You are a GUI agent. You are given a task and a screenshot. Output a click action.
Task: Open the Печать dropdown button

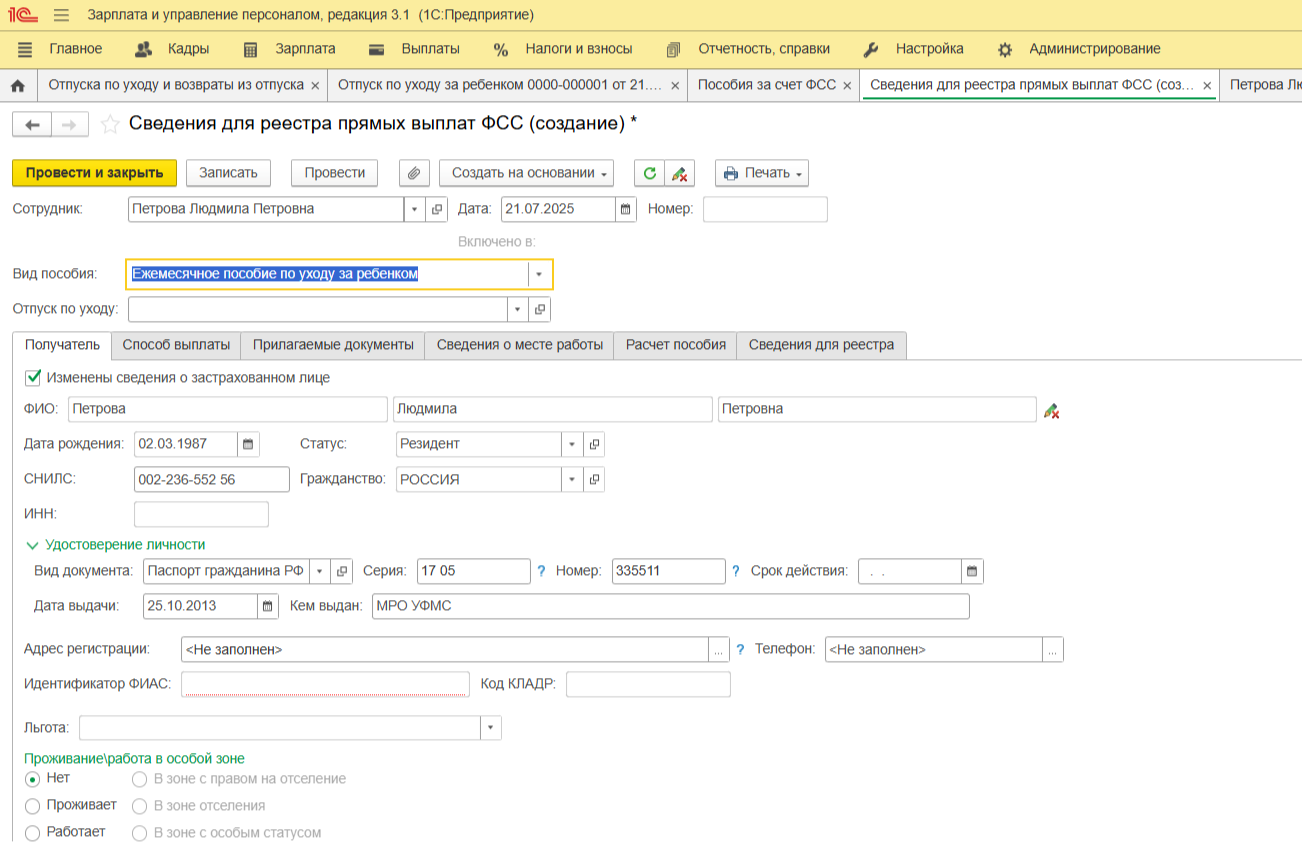[762, 173]
